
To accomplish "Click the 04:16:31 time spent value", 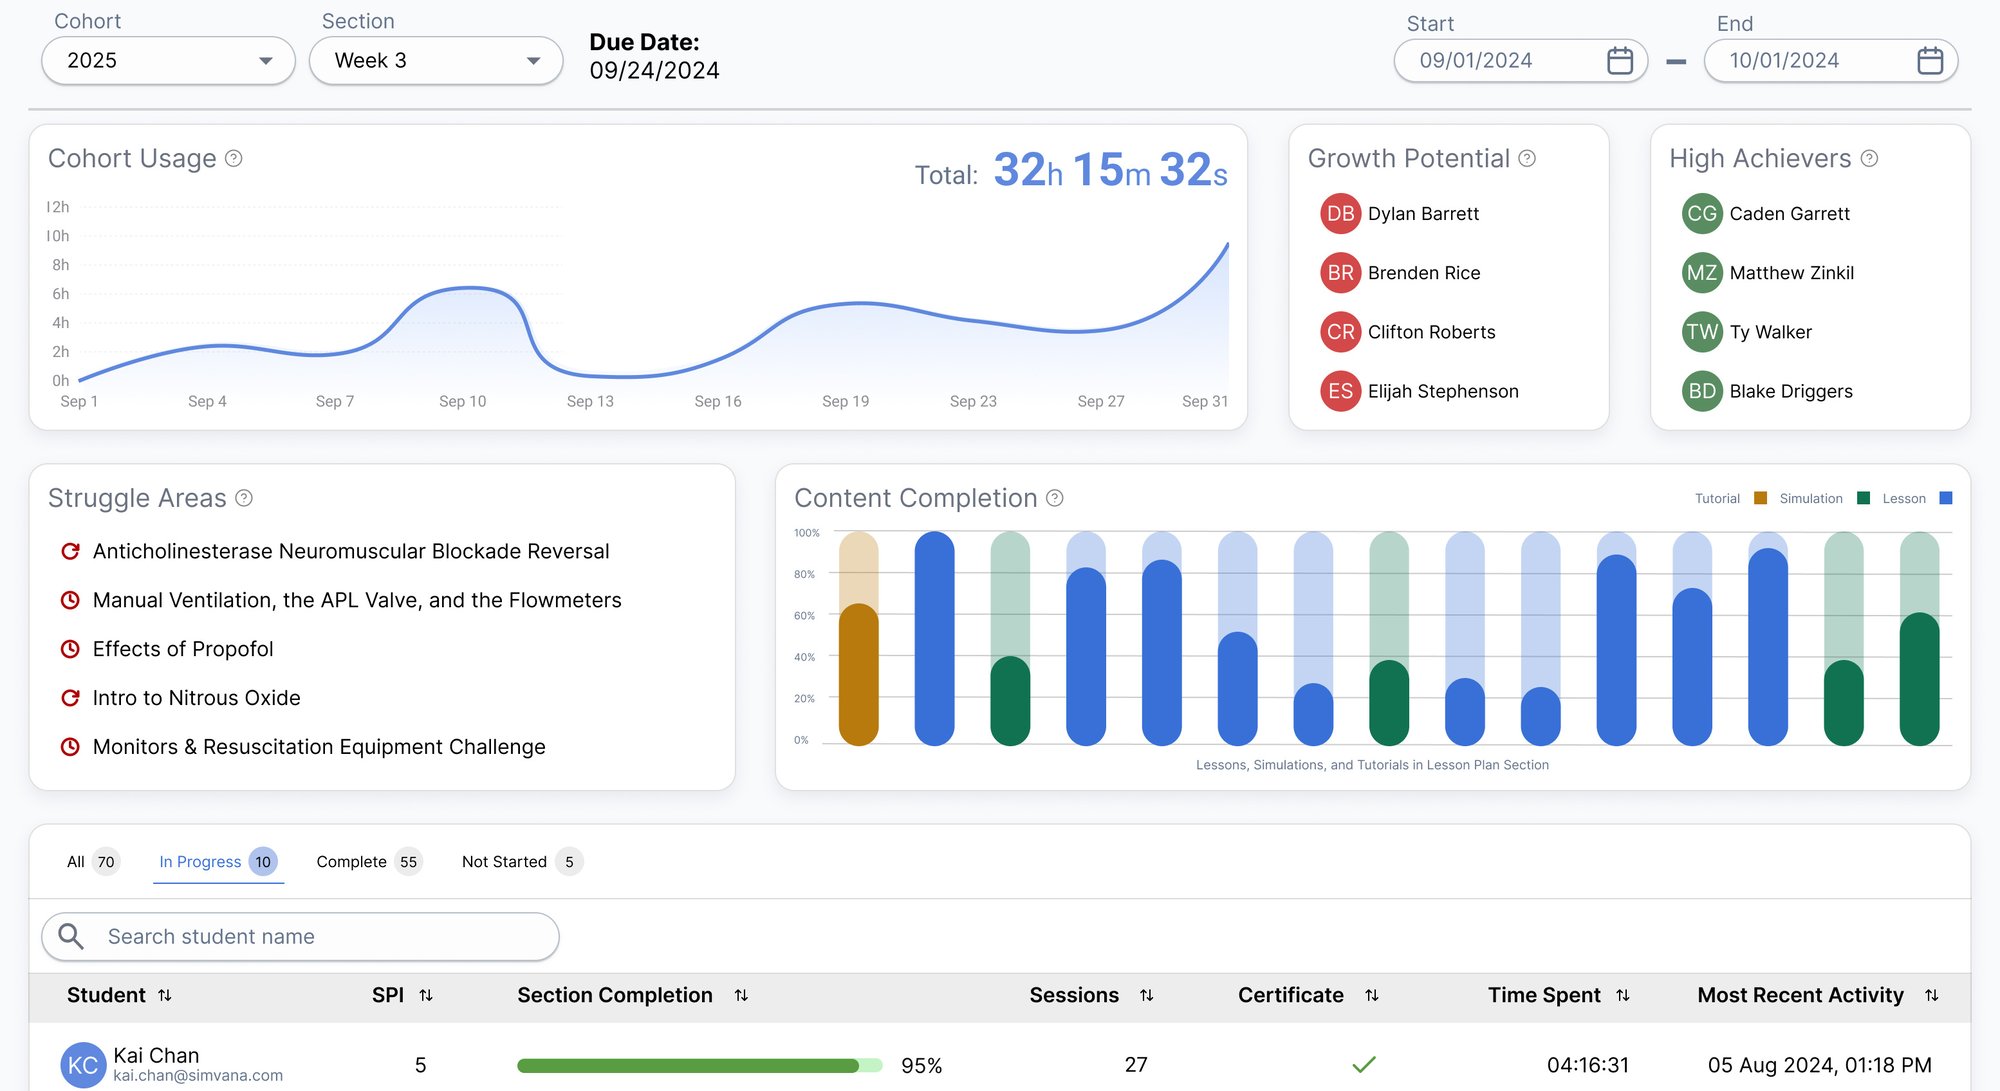I will pos(1588,1065).
